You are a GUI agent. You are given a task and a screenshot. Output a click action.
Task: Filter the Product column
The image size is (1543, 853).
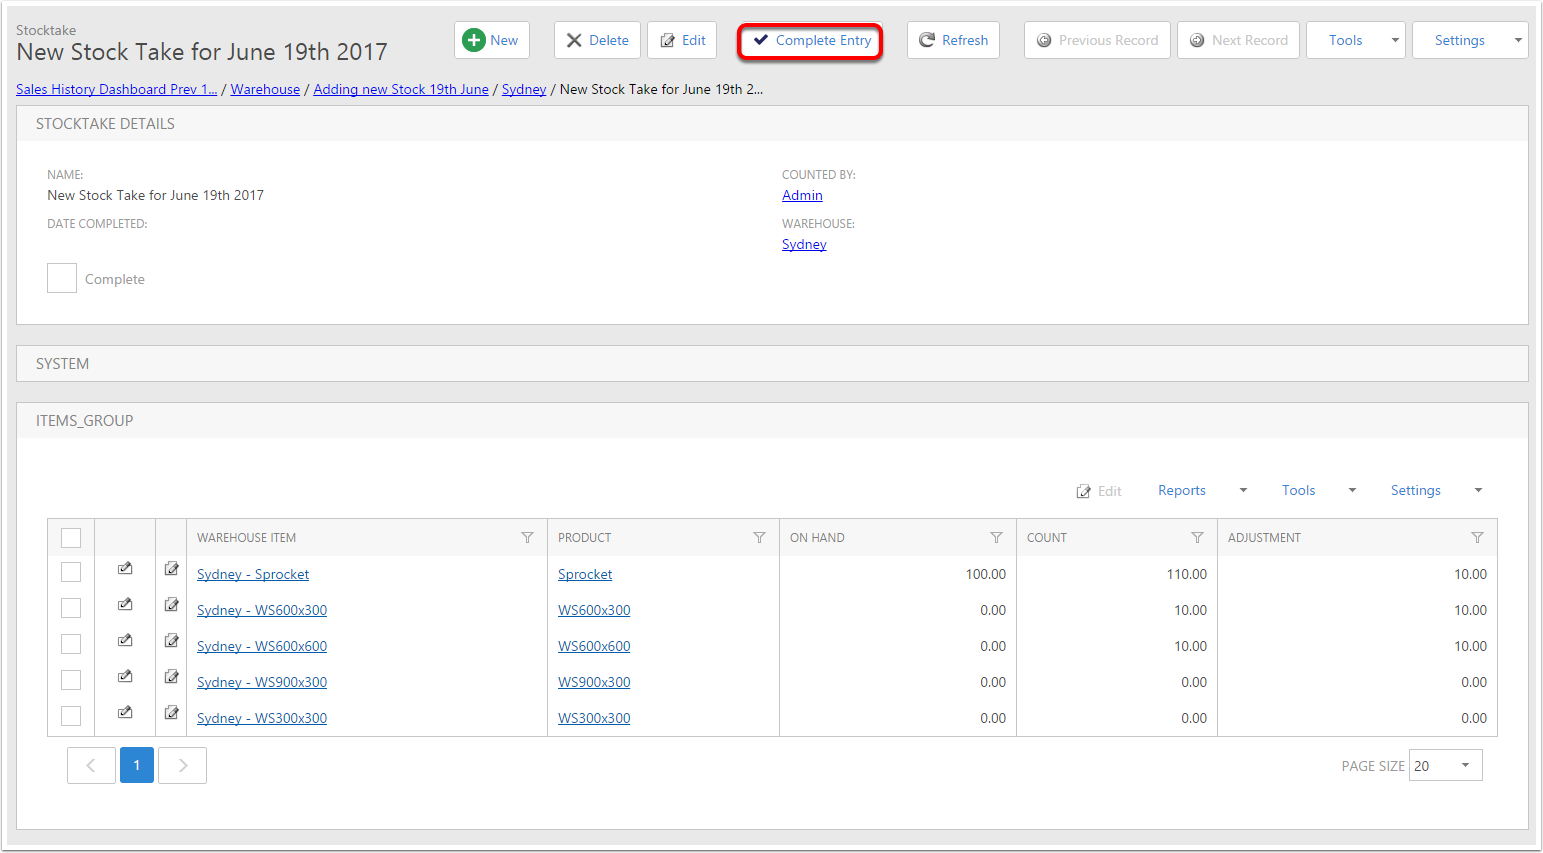coord(760,538)
